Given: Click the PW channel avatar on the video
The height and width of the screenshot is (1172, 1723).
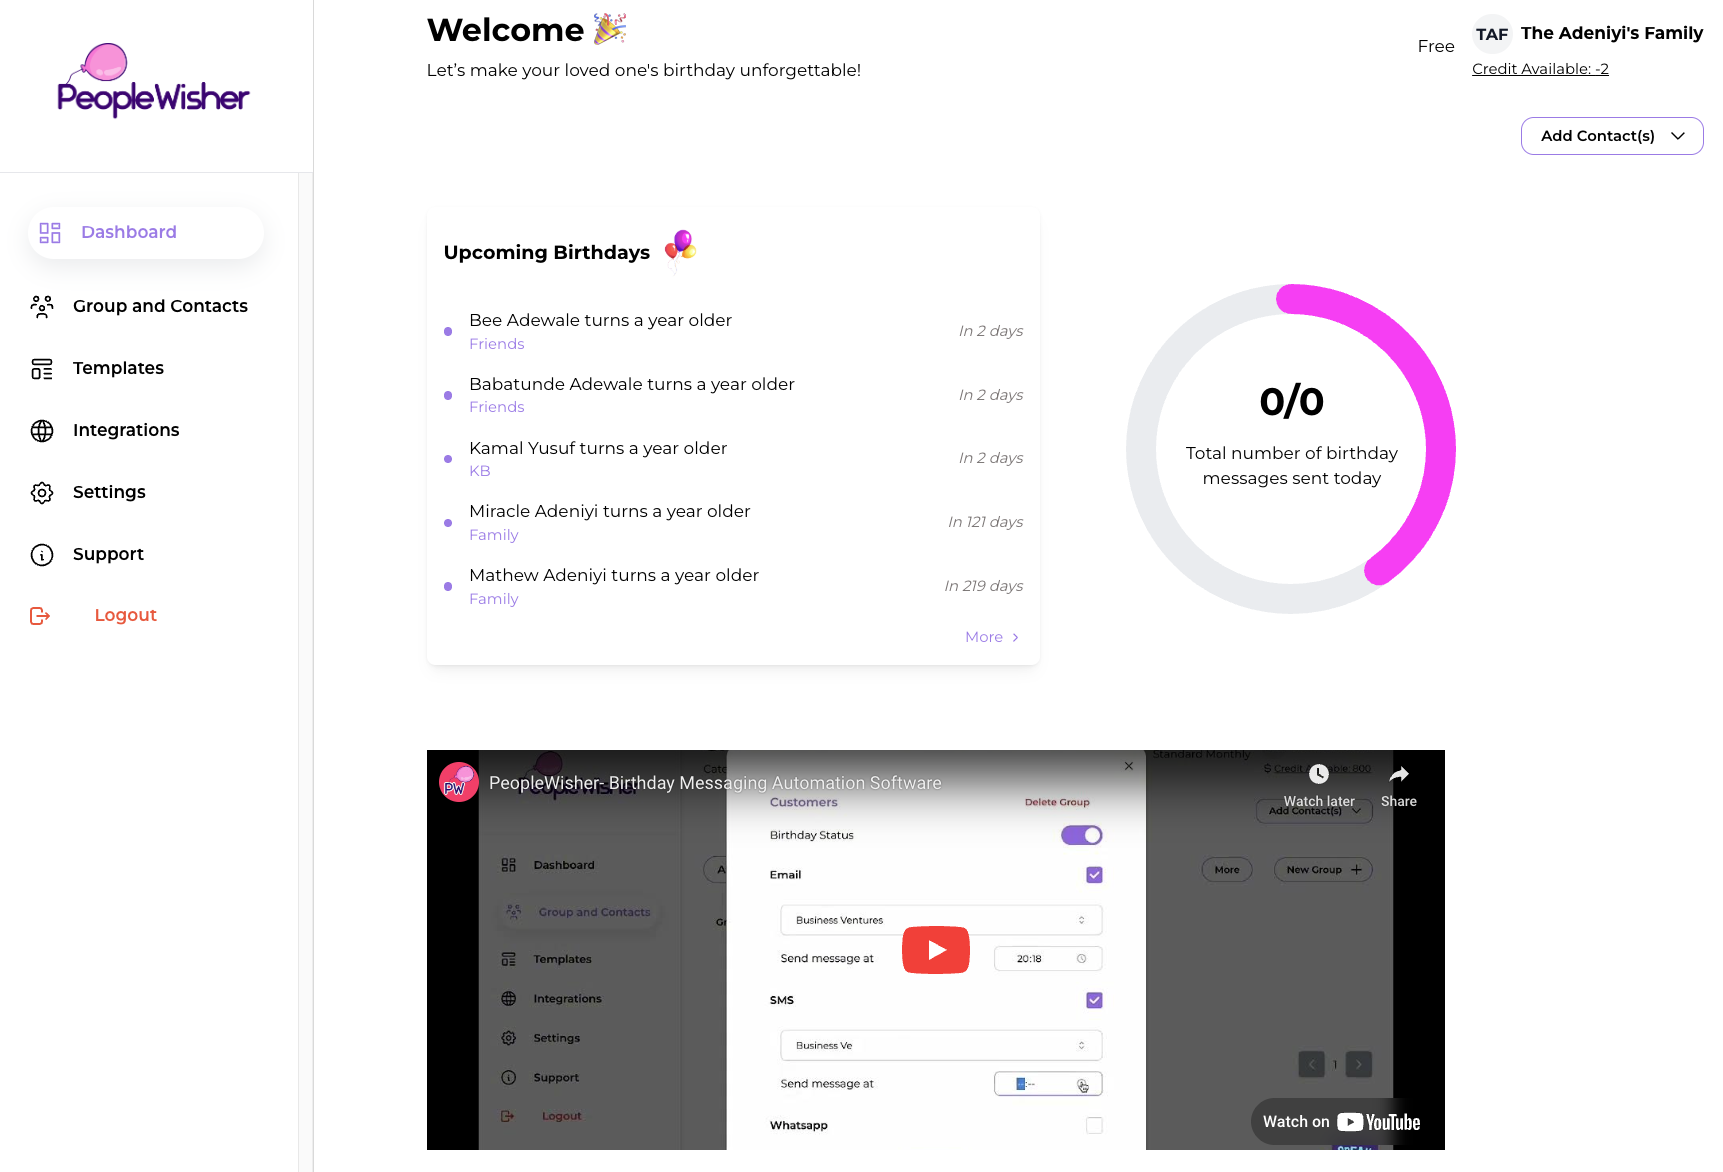Looking at the screenshot, I should tap(459, 782).
